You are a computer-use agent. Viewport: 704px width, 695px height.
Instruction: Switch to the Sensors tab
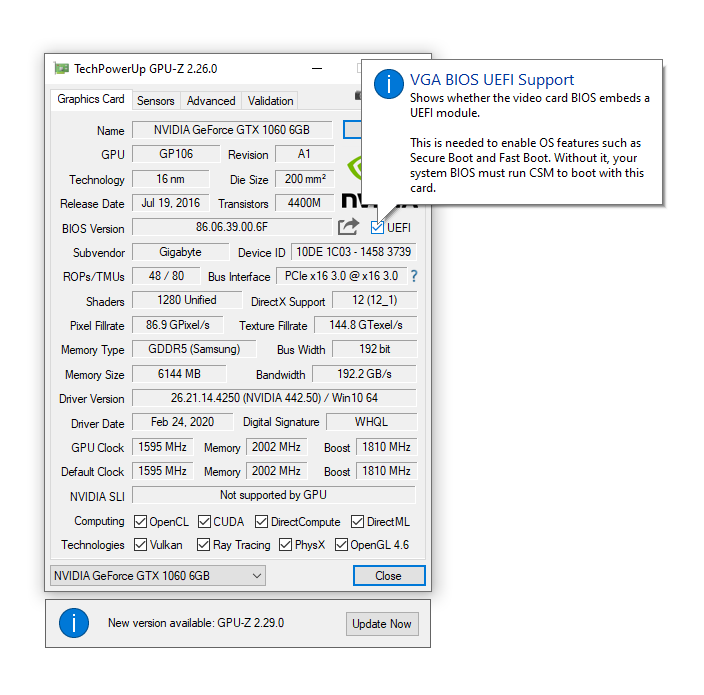(x=155, y=101)
